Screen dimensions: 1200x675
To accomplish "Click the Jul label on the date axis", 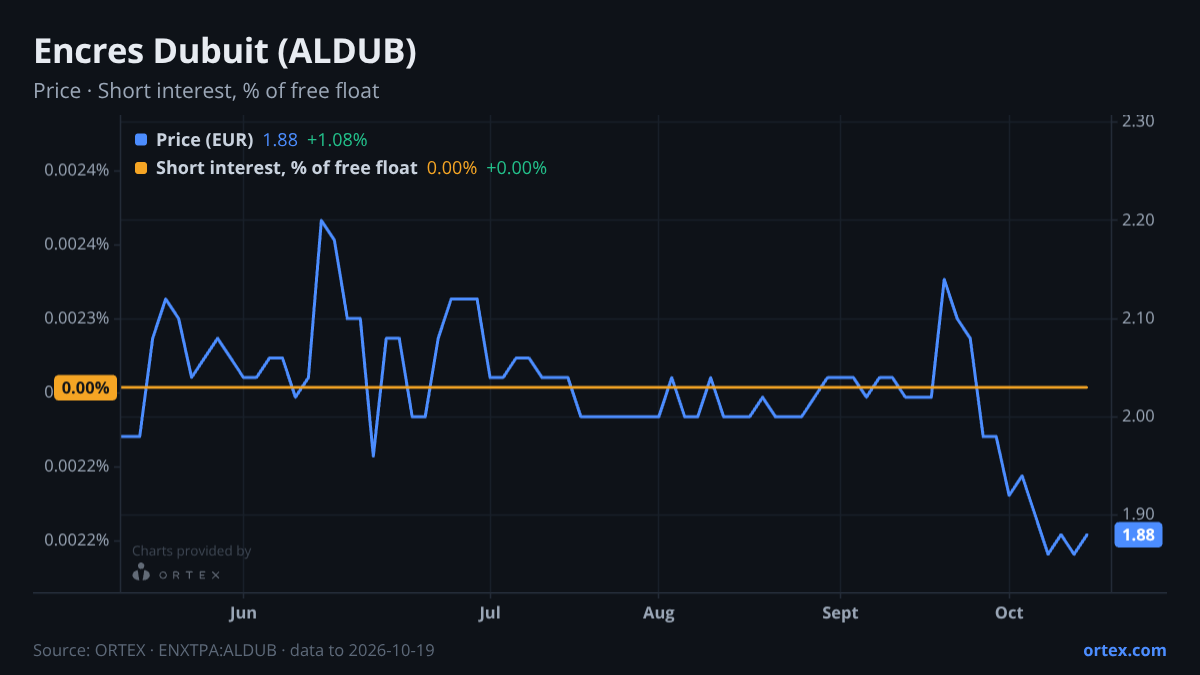I will click(x=490, y=613).
